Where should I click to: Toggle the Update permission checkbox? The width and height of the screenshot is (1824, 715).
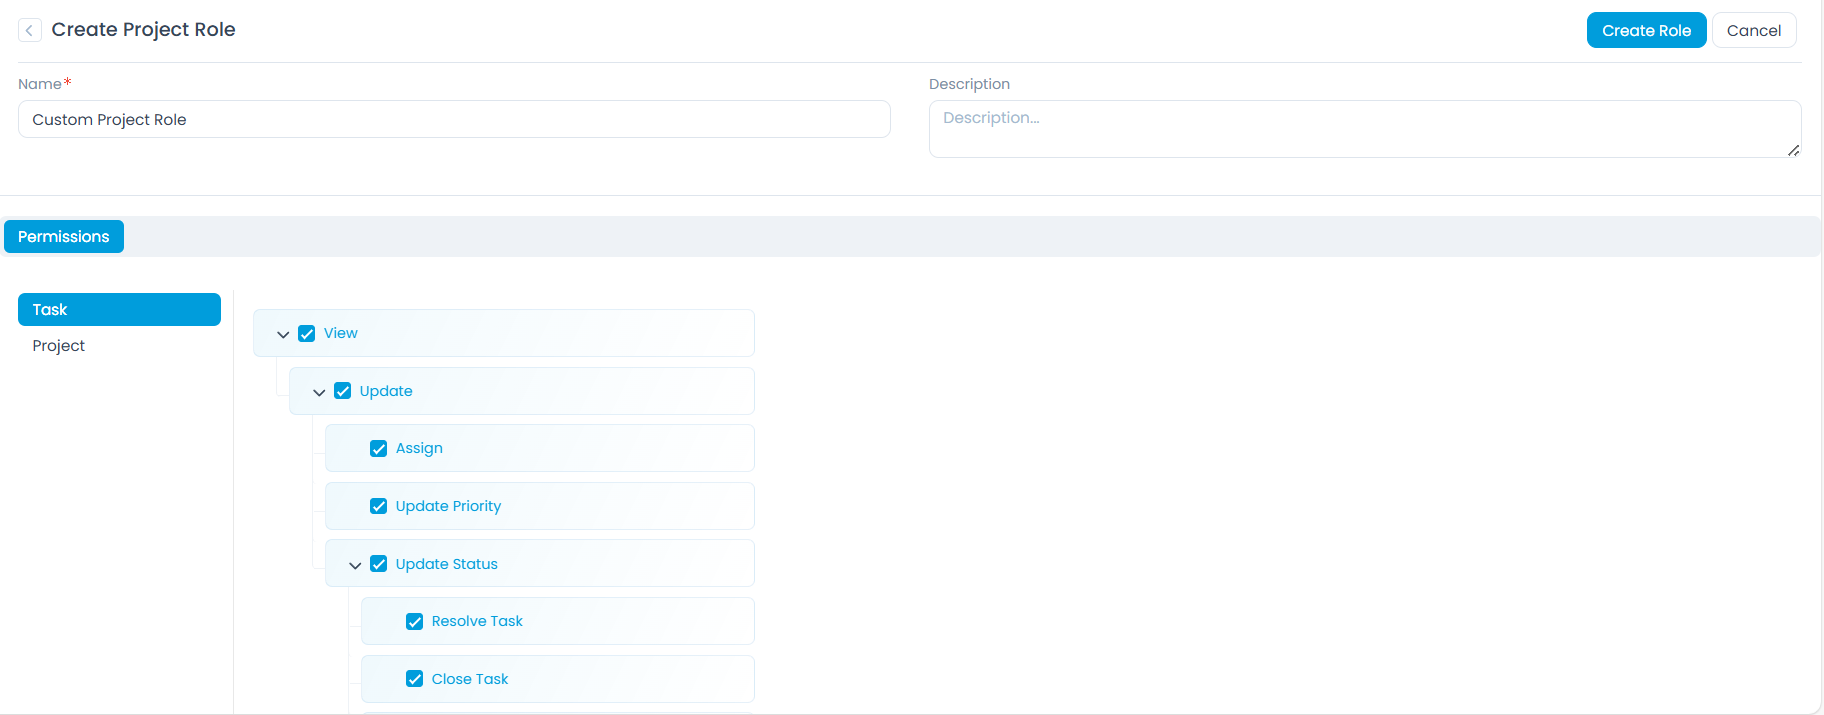click(x=343, y=391)
